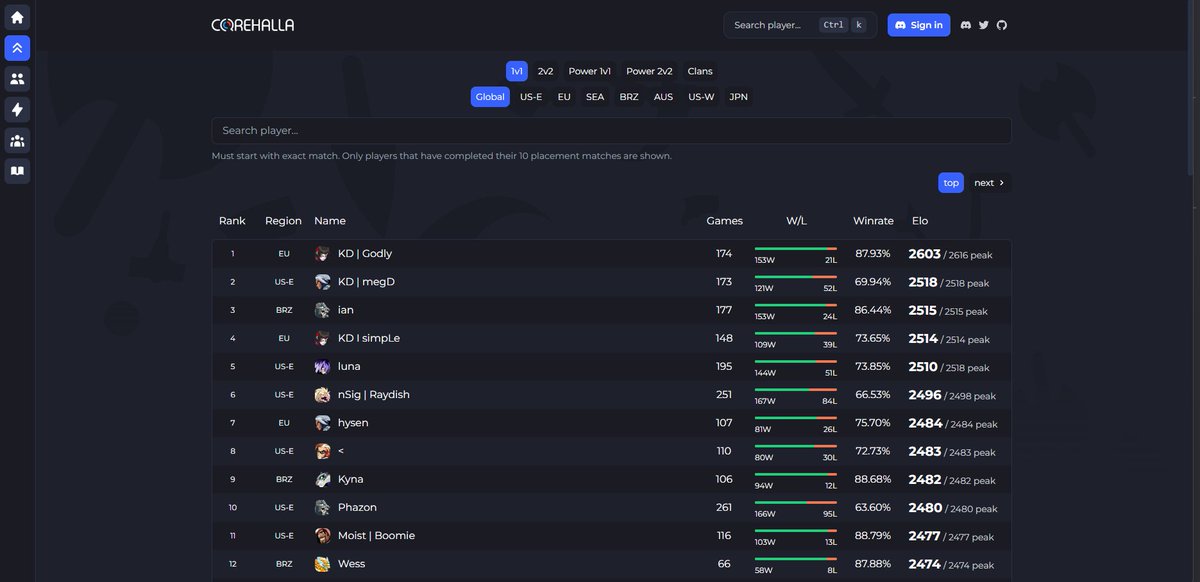
Task: Open player Kyna's profile
Action: (x=351, y=479)
